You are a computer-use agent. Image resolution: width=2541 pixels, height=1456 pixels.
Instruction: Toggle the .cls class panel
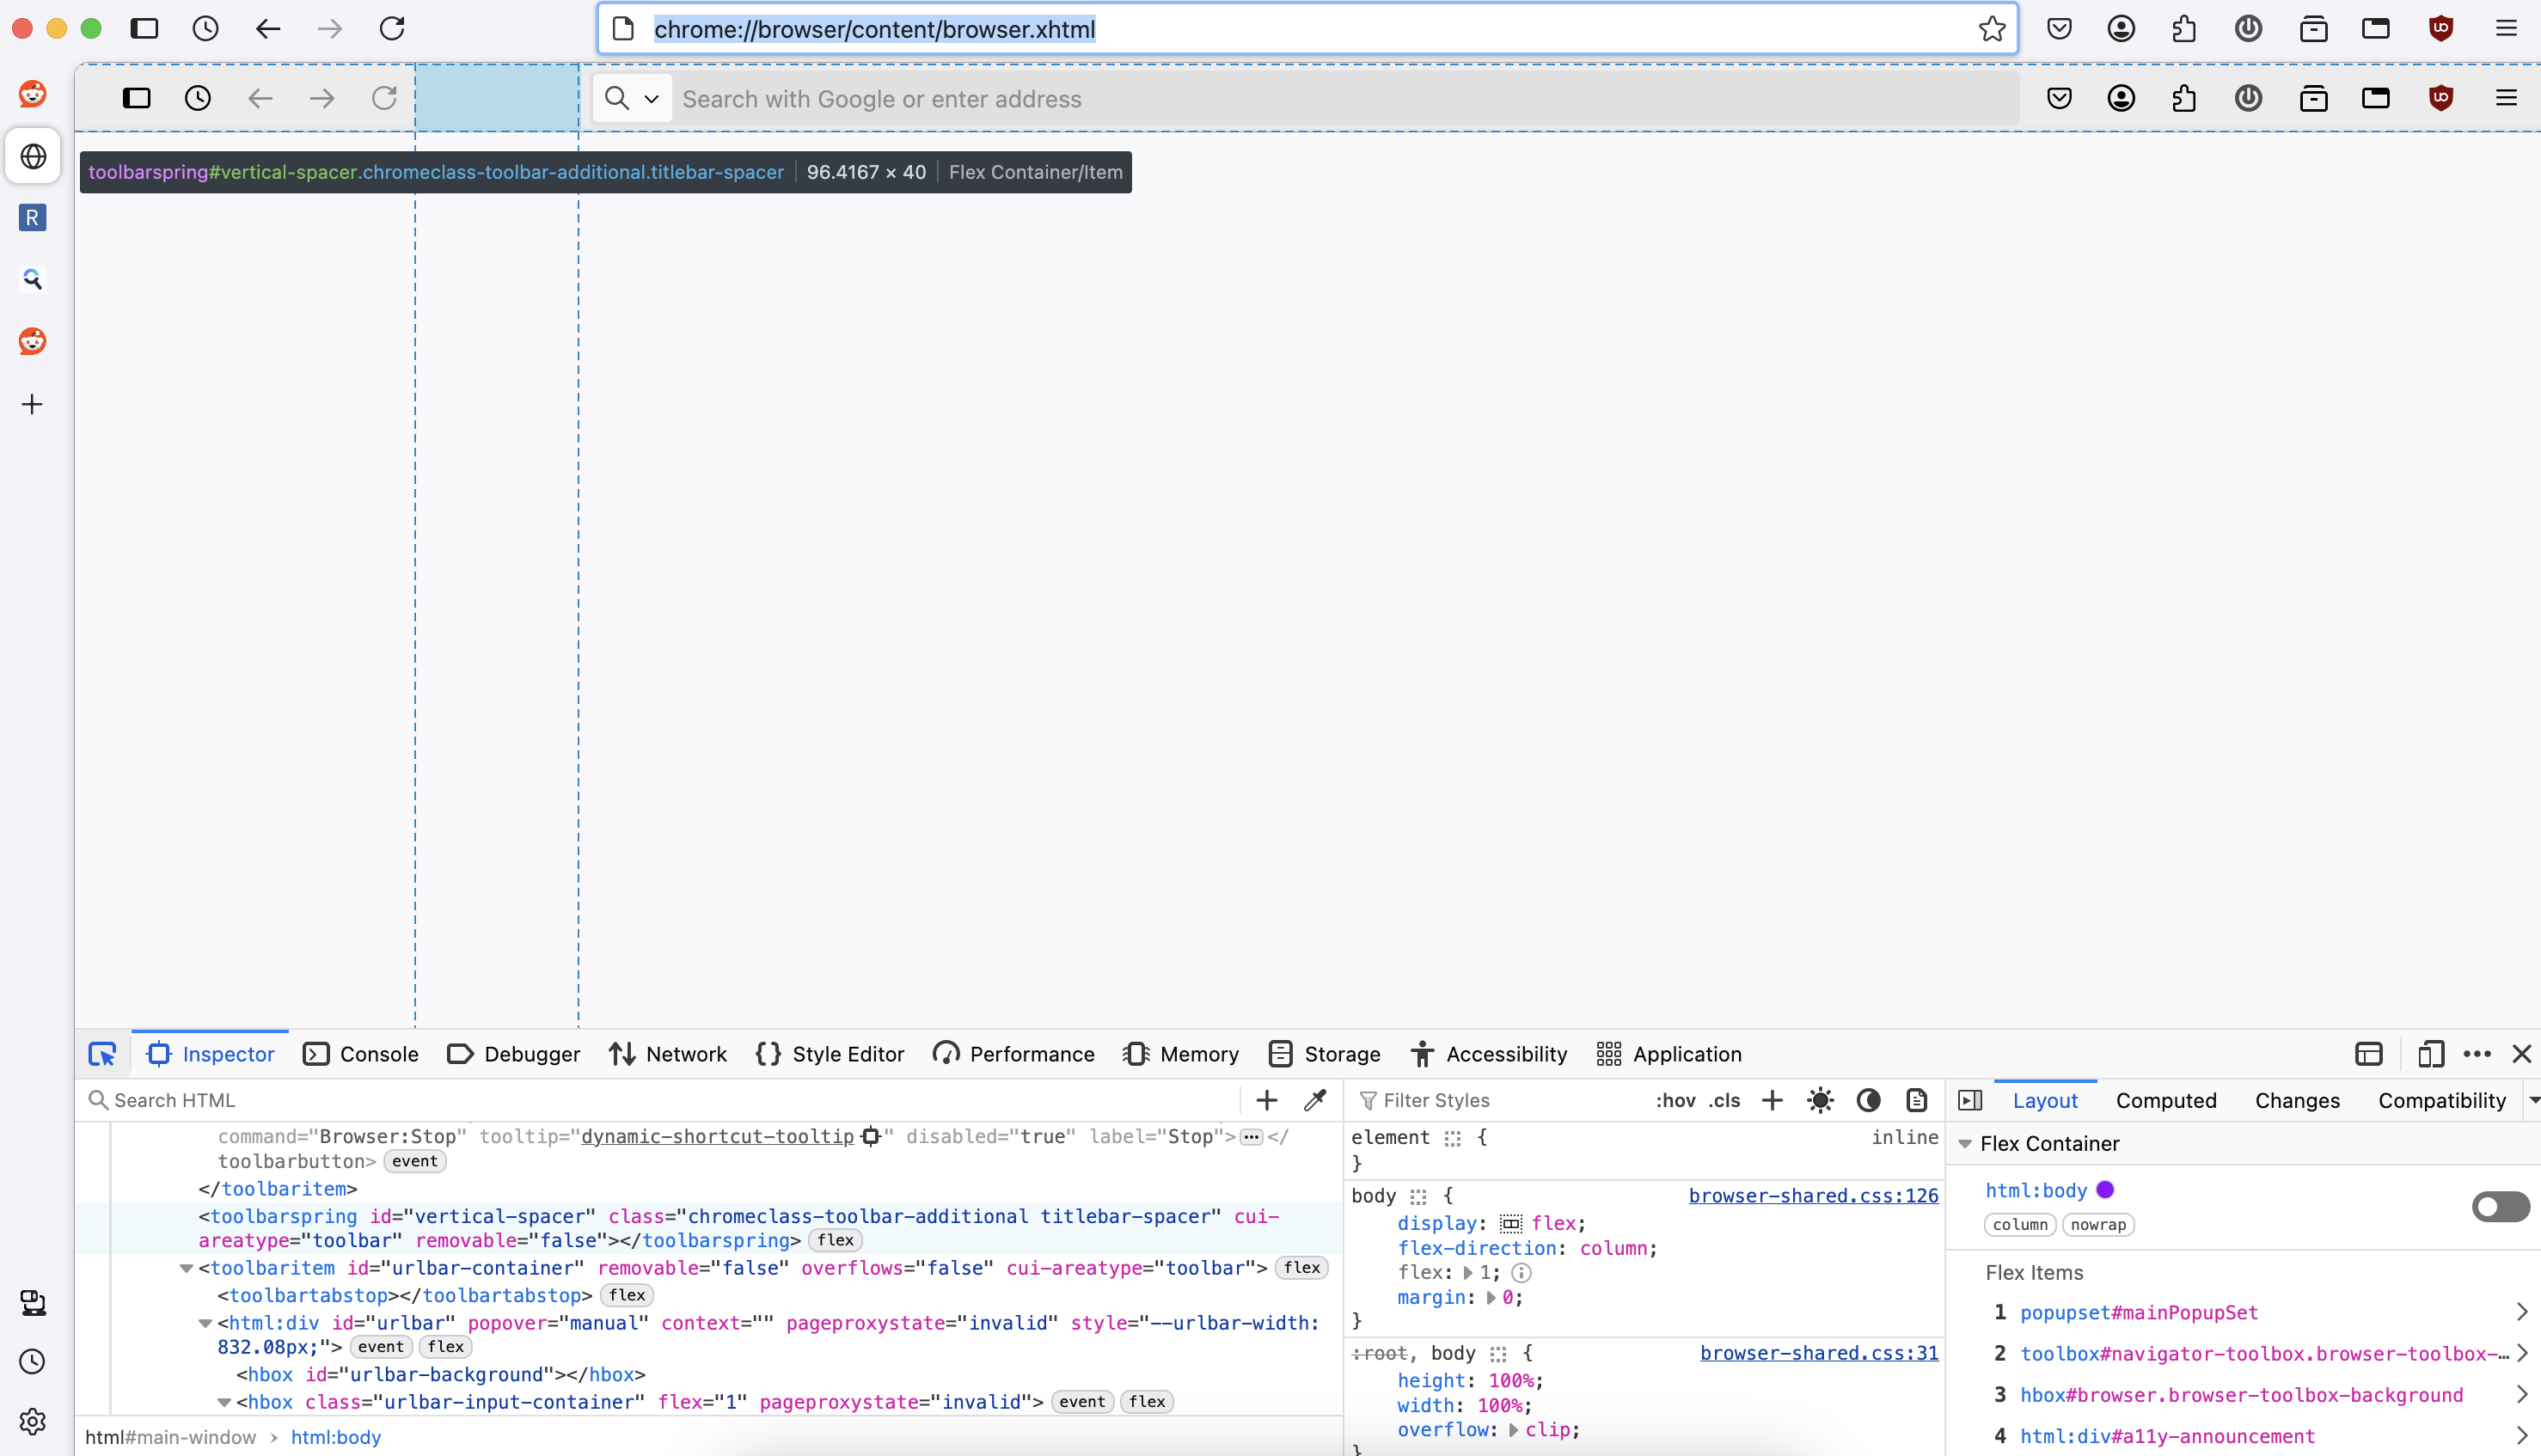pos(1724,1100)
